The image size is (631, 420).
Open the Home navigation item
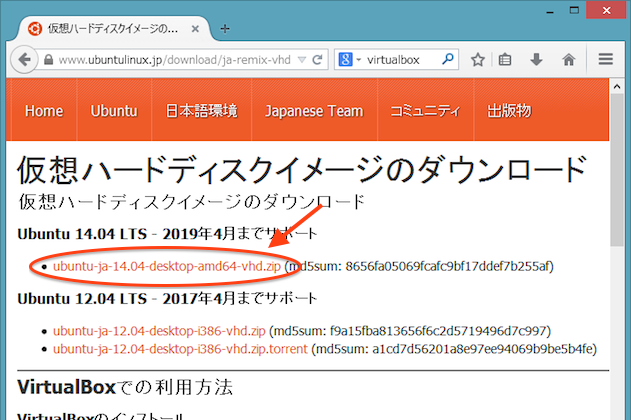[43, 111]
